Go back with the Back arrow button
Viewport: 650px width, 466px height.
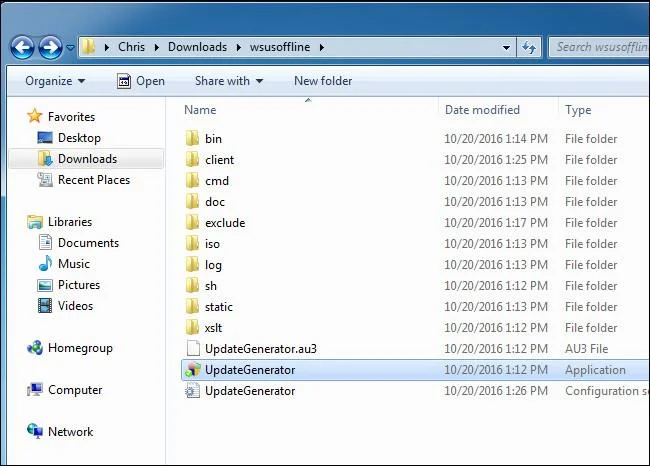tap(22, 47)
